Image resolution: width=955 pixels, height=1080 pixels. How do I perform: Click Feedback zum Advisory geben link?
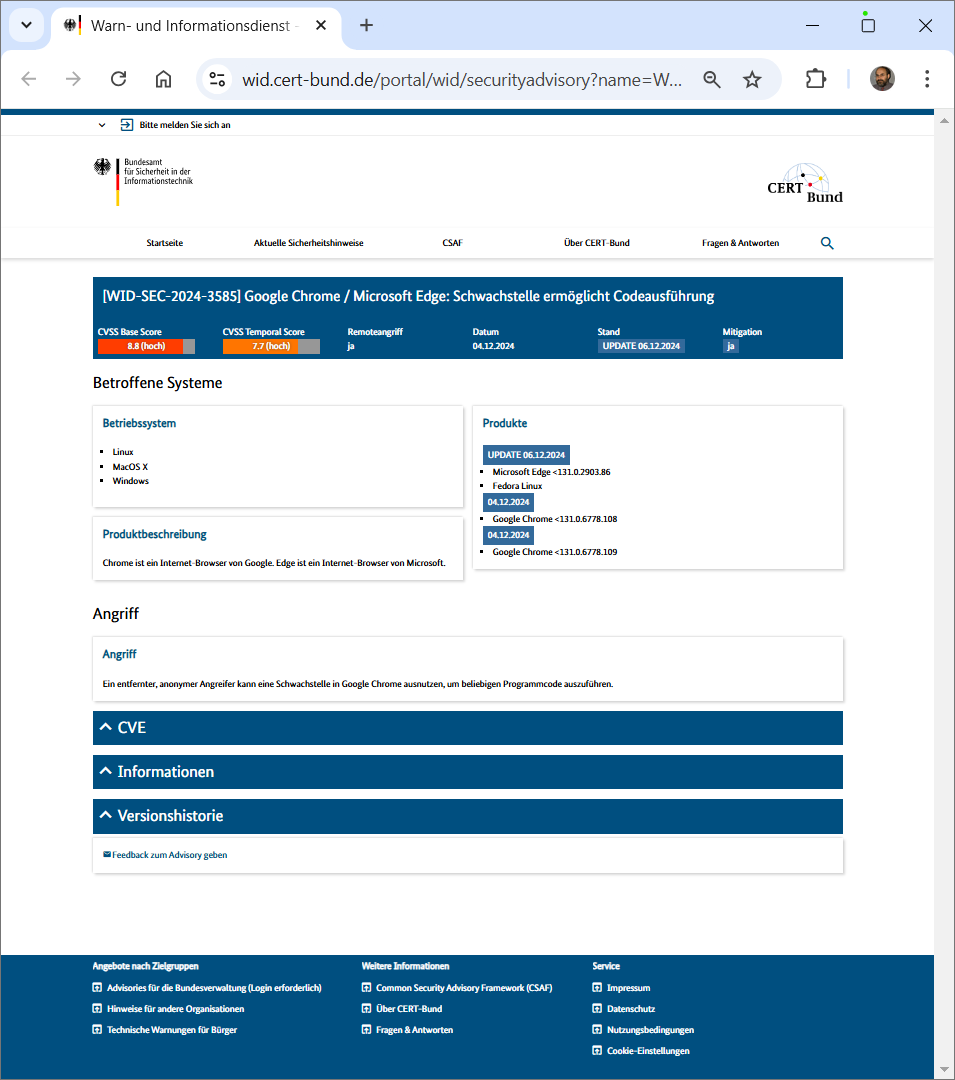169,855
